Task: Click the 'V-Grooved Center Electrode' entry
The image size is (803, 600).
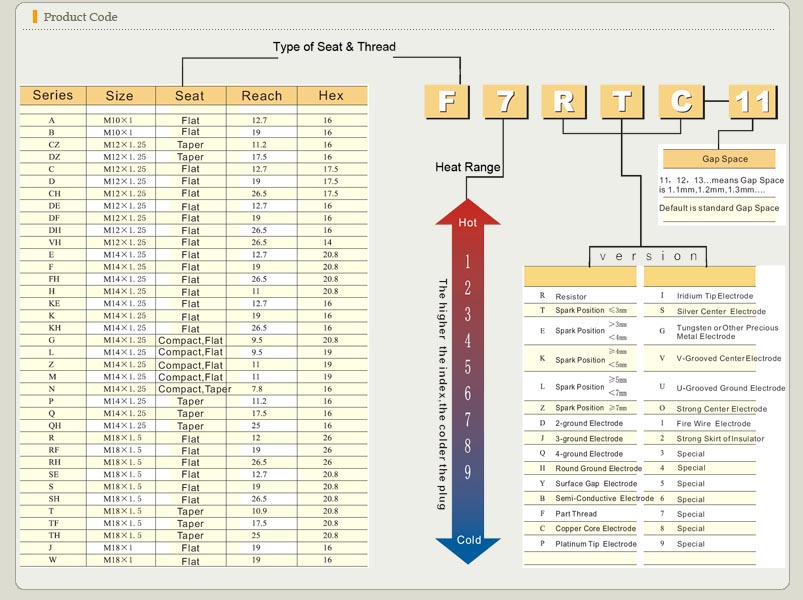Action: (x=729, y=358)
